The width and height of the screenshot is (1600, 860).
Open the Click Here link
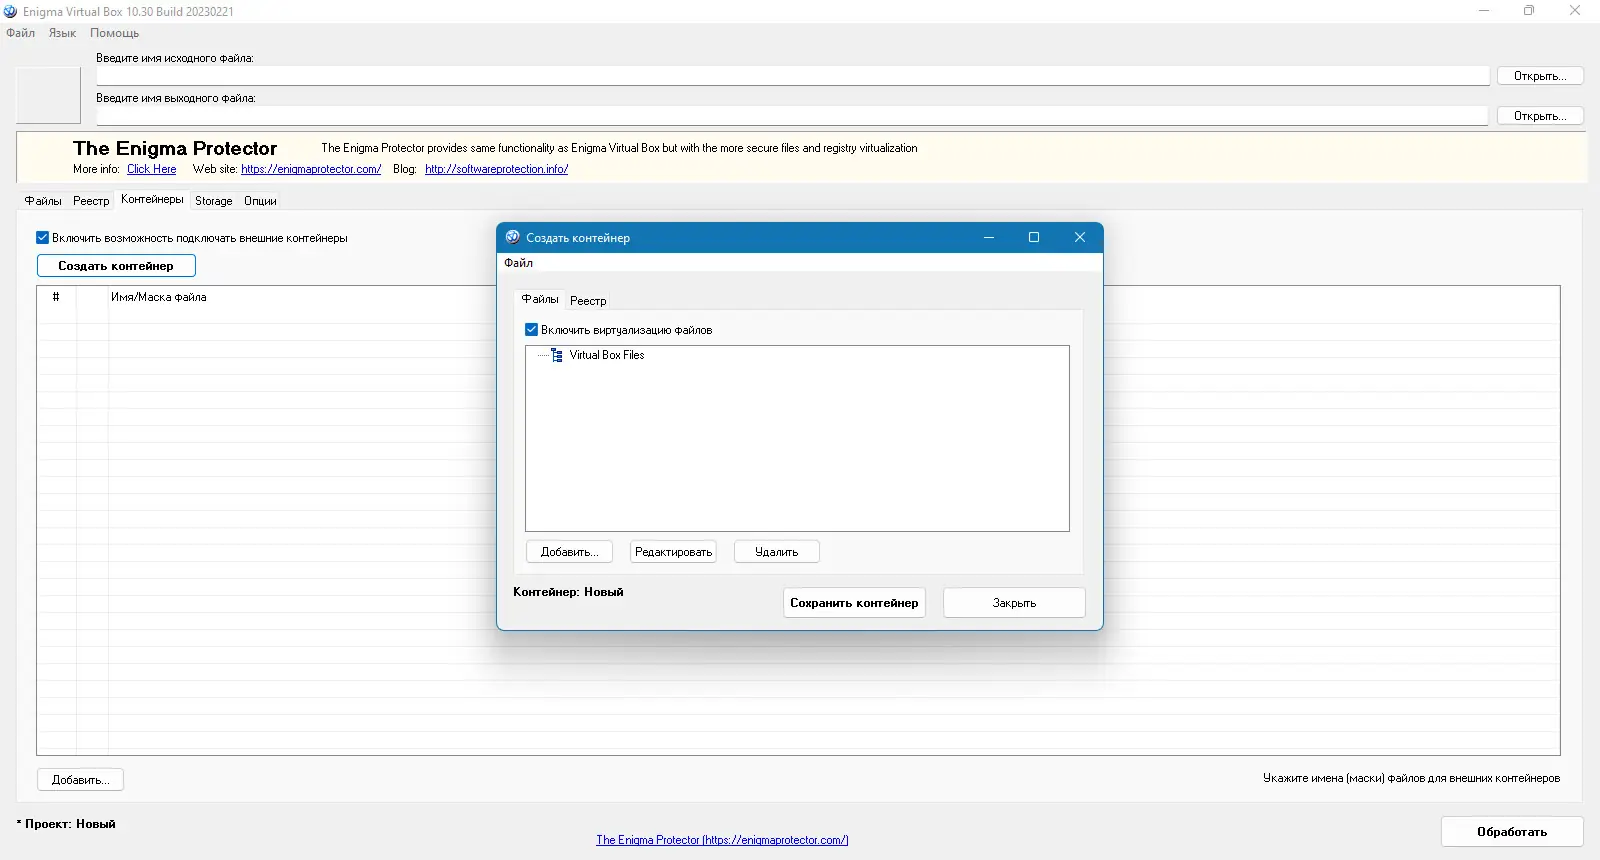(152, 169)
